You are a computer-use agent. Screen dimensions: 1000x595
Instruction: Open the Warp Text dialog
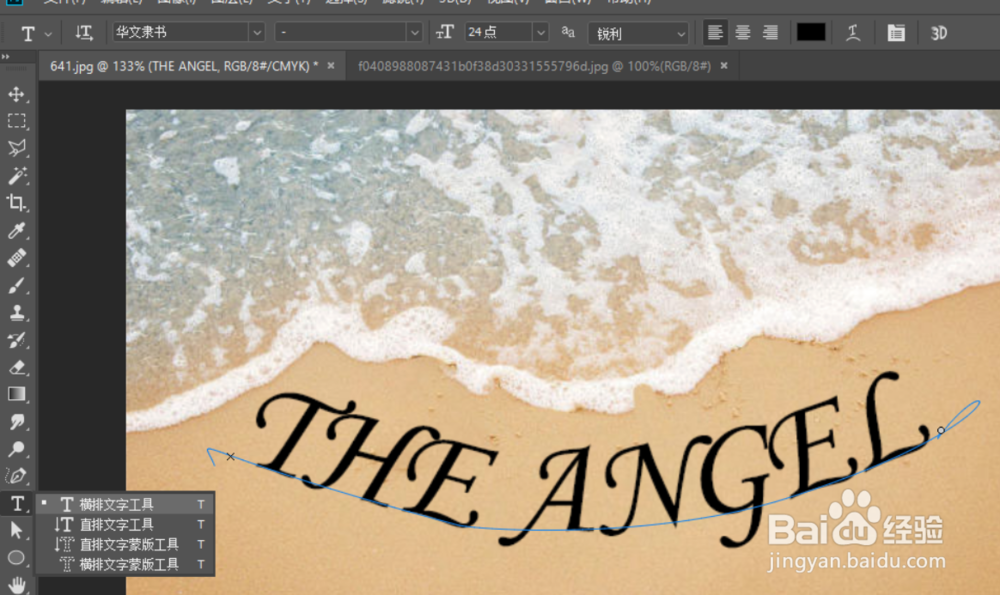853,33
